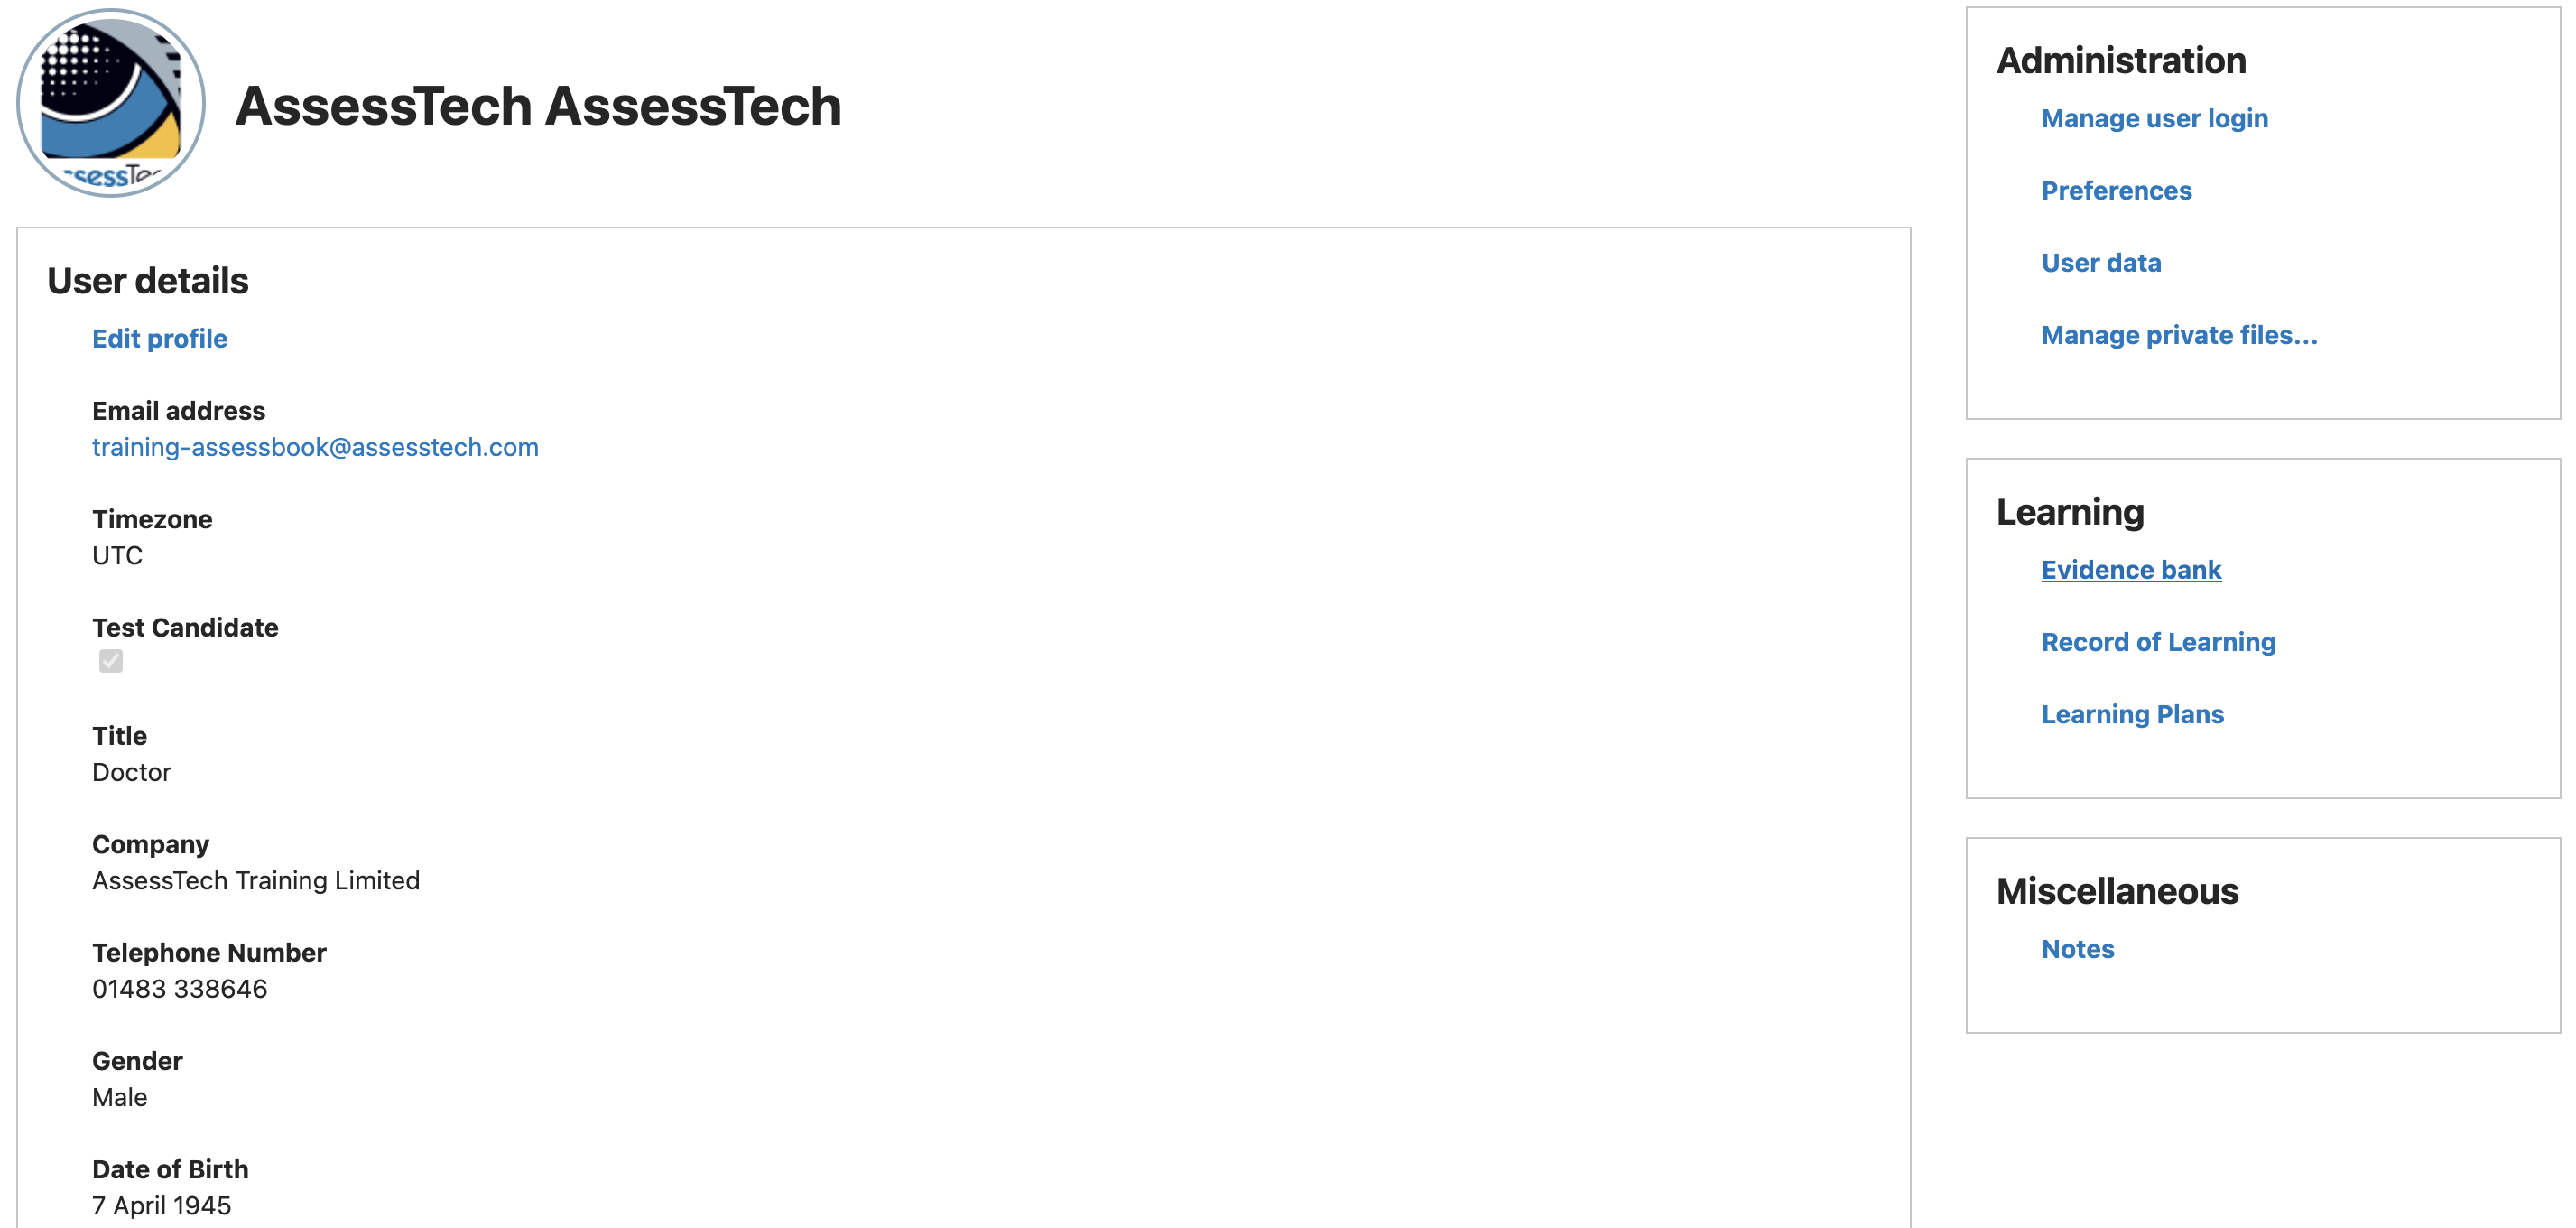Open Notes under Miscellaneous

coord(2077,949)
